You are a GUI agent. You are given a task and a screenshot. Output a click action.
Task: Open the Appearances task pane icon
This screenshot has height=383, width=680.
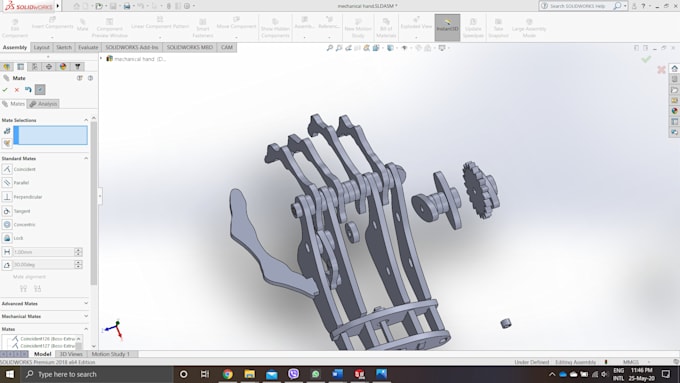[x=674, y=111]
